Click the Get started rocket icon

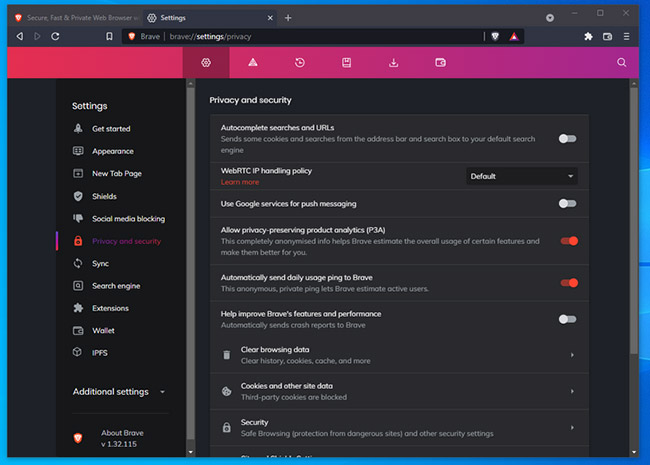tap(78, 128)
